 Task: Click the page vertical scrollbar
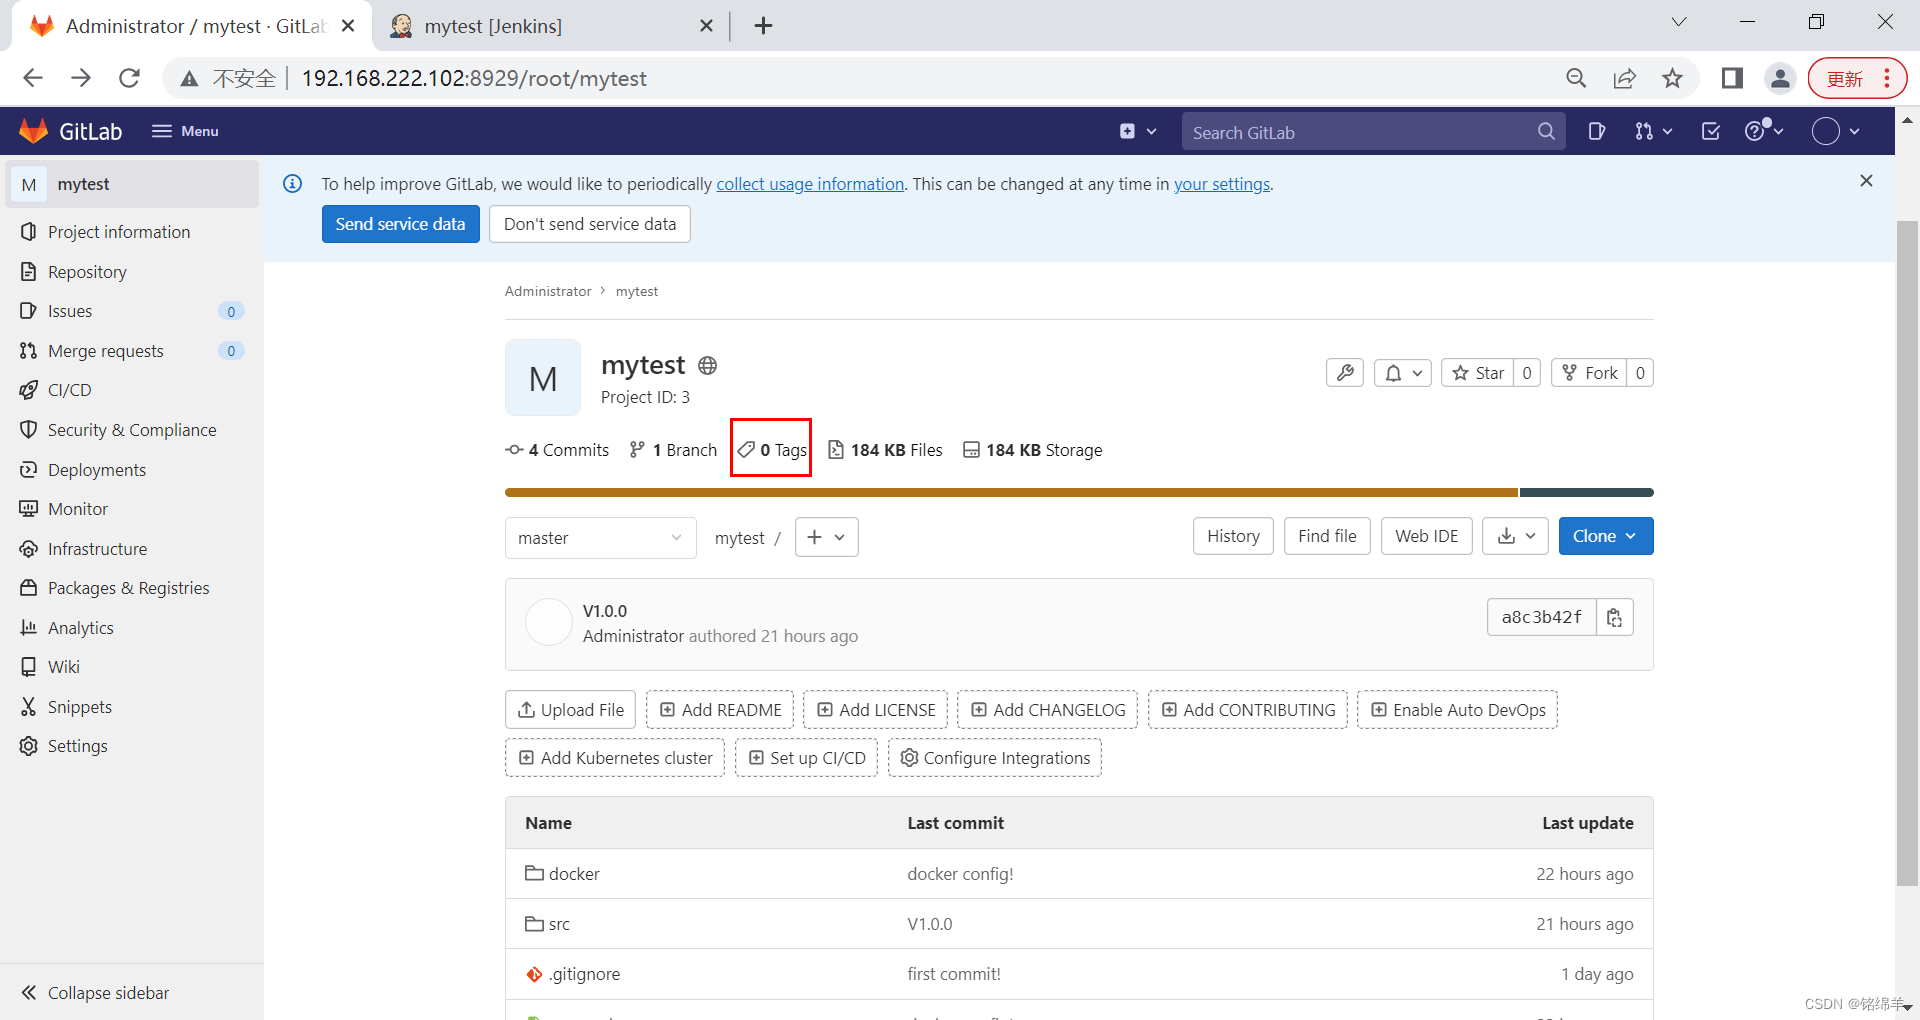click(1907, 553)
